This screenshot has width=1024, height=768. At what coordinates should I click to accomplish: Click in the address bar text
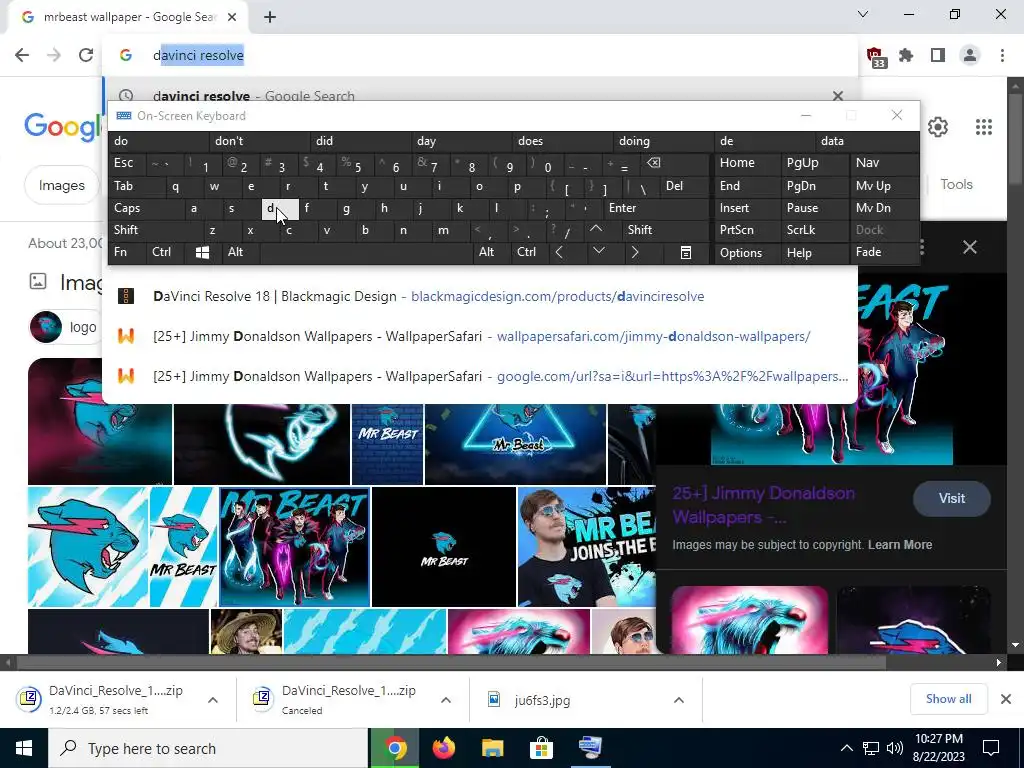pyautogui.click(x=199, y=56)
